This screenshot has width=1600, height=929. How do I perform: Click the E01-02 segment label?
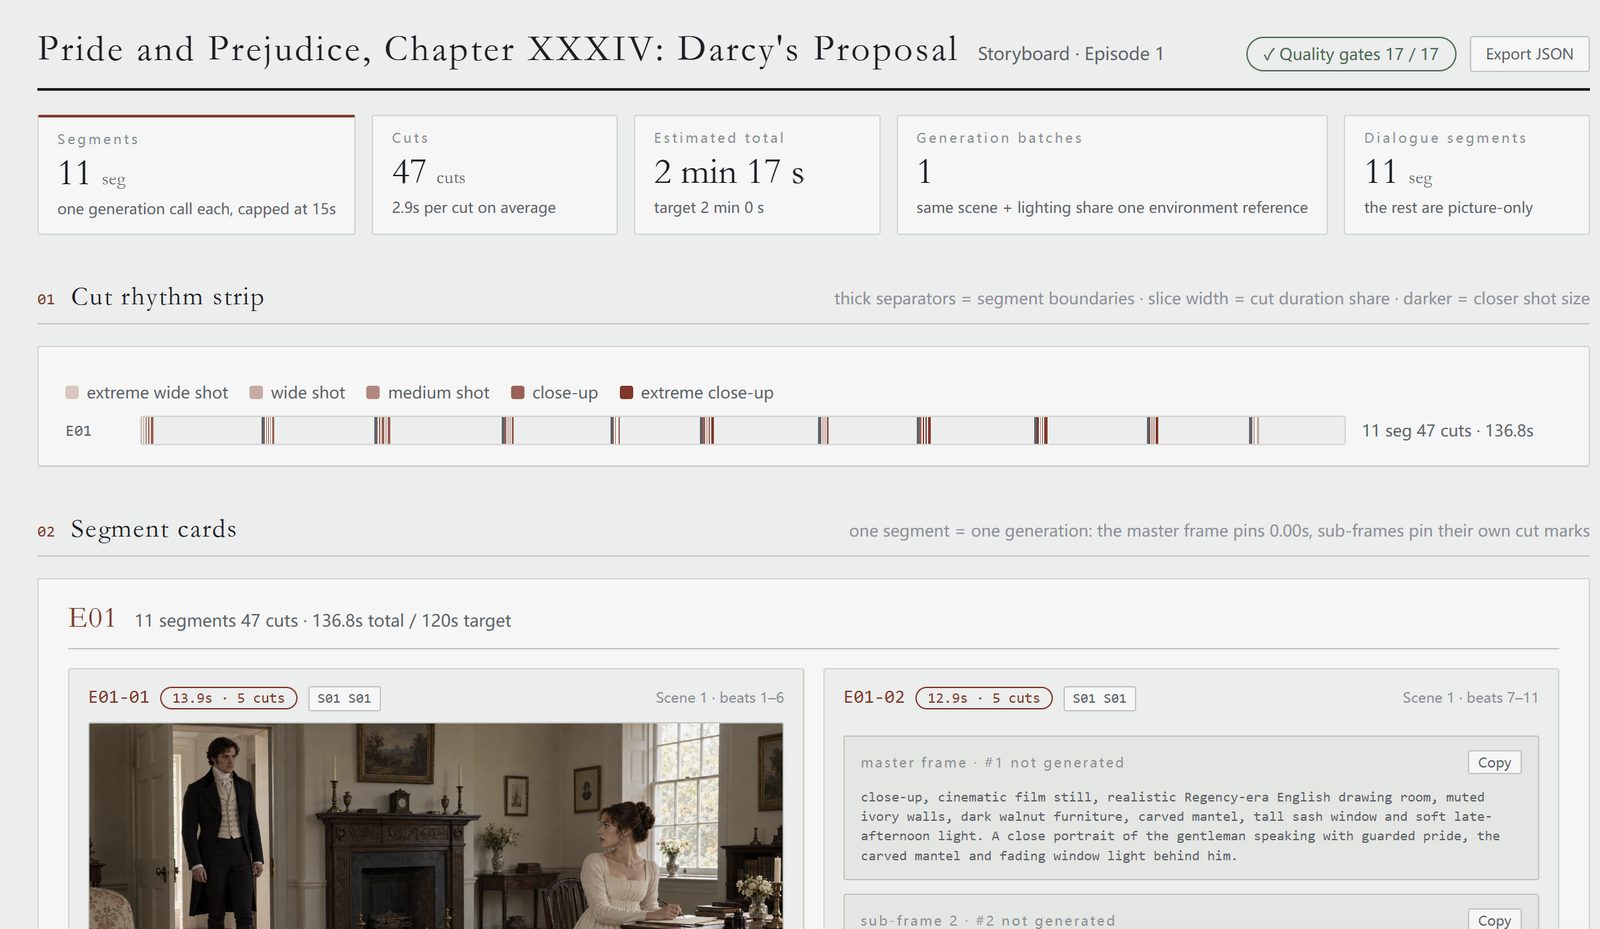pos(874,697)
